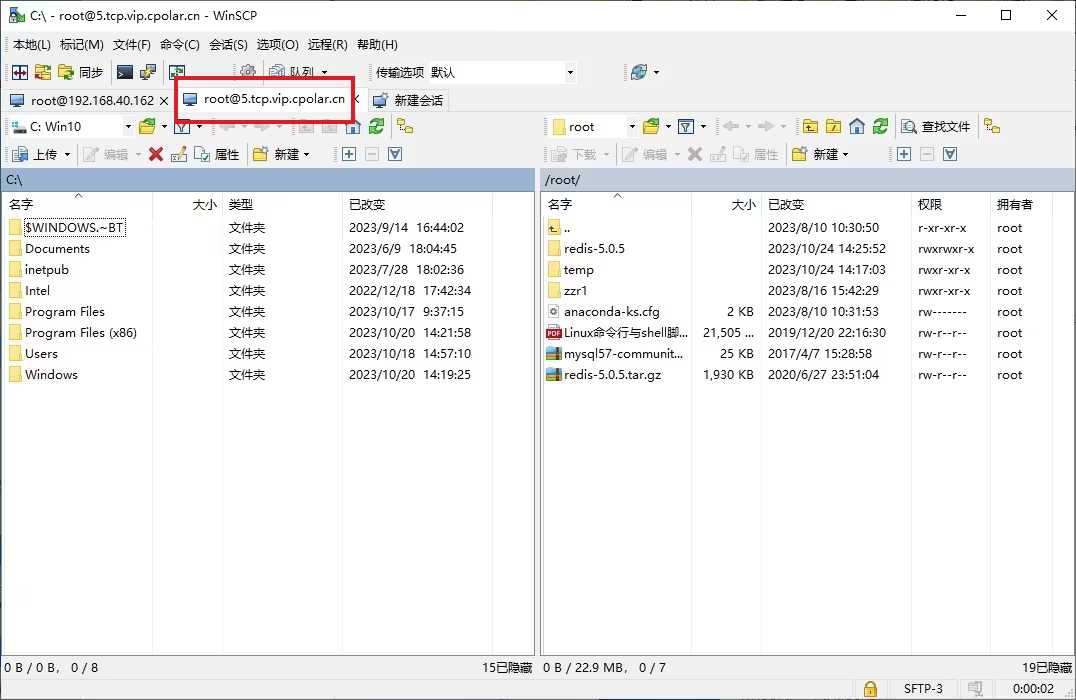The image size is (1076, 700).
Task: Go to remote root directory icon
Action: pyautogui.click(x=834, y=126)
